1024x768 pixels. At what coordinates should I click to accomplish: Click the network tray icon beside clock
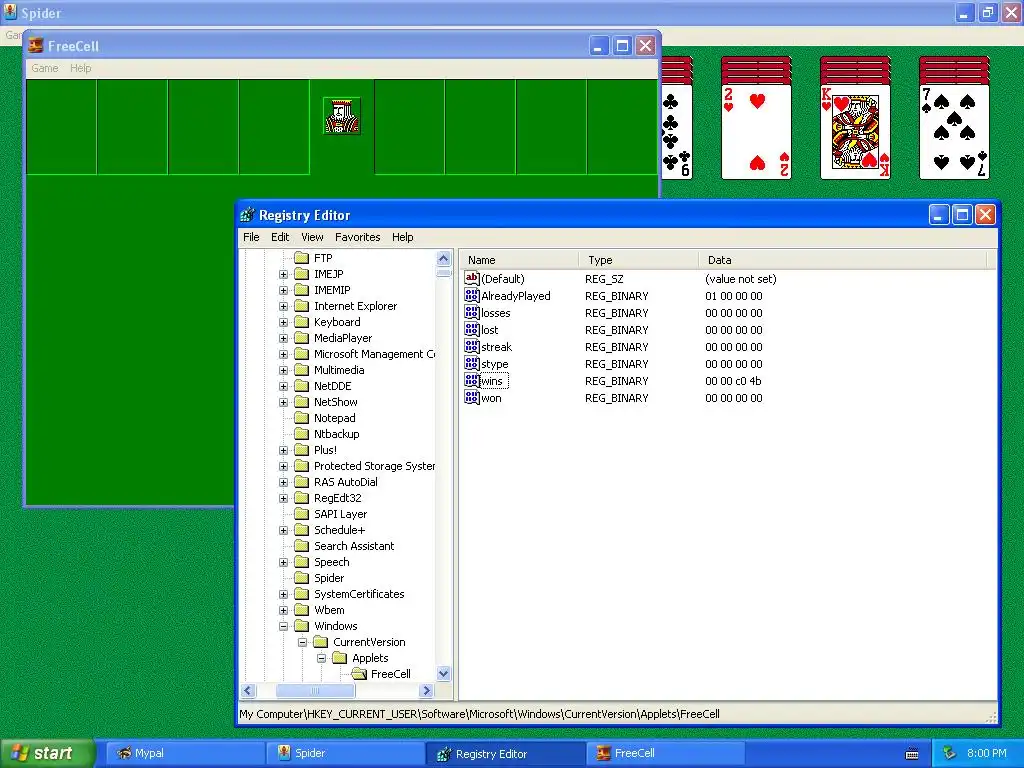[x=950, y=753]
